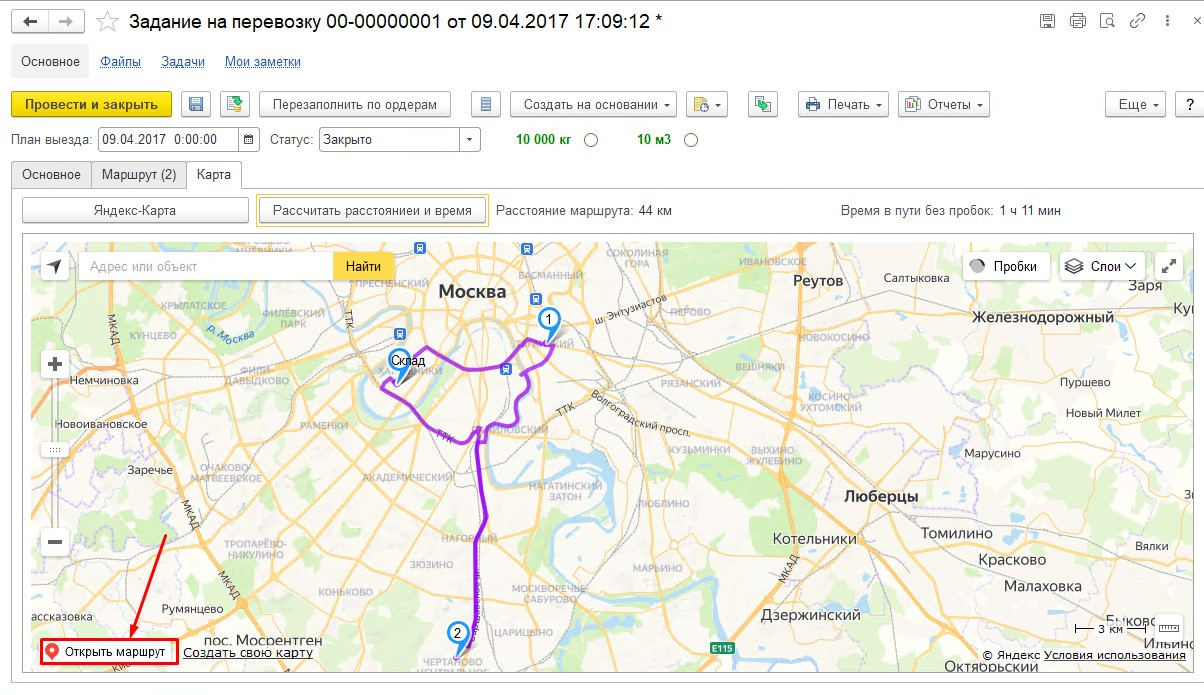Viewport: 1204px width, 695px height.
Task: Click the Статус field showing Закрыто
Action: 390,140
